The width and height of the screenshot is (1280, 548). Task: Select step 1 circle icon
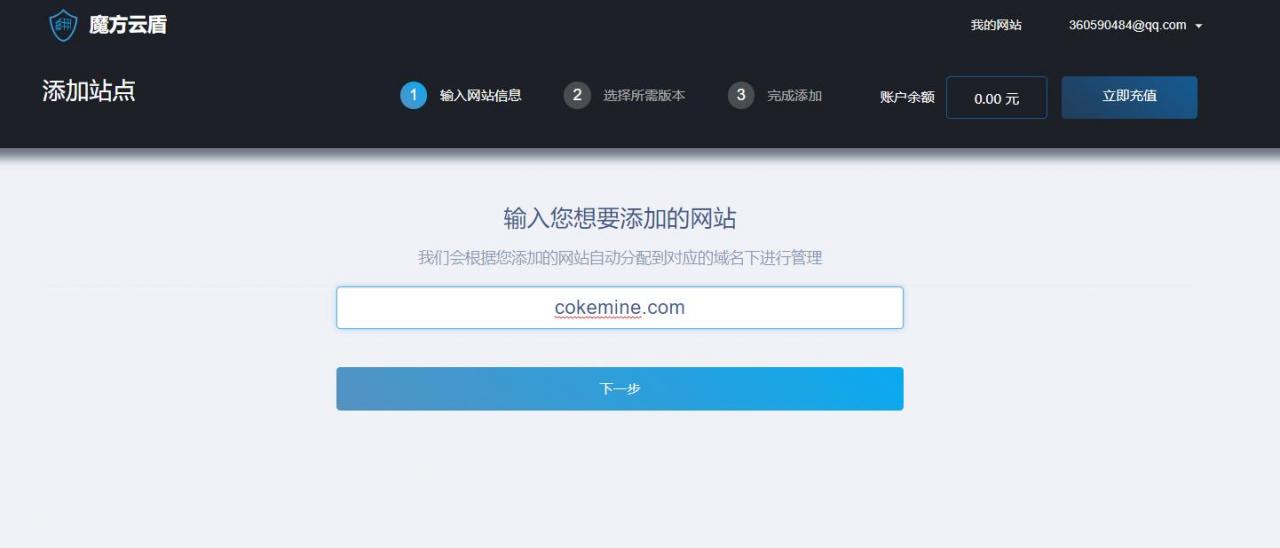tap(414, 95)
